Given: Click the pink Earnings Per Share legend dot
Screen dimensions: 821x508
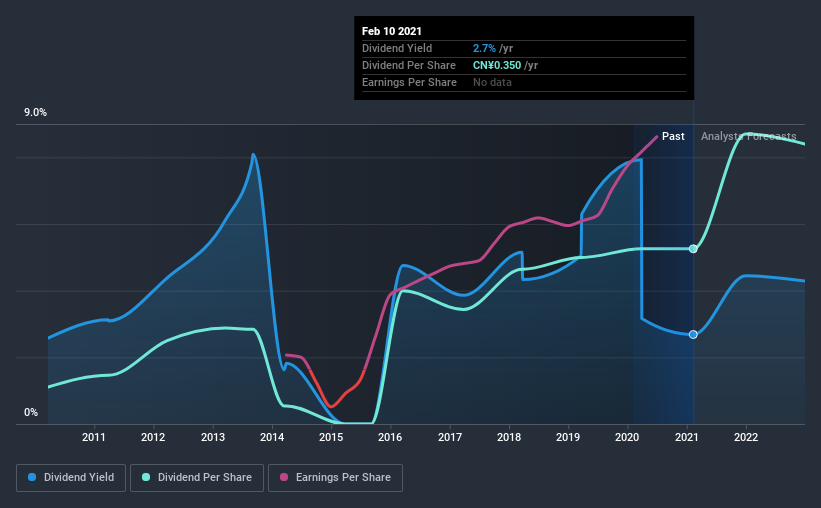Looking at the screenshot, I should click(x=284, y=477).
